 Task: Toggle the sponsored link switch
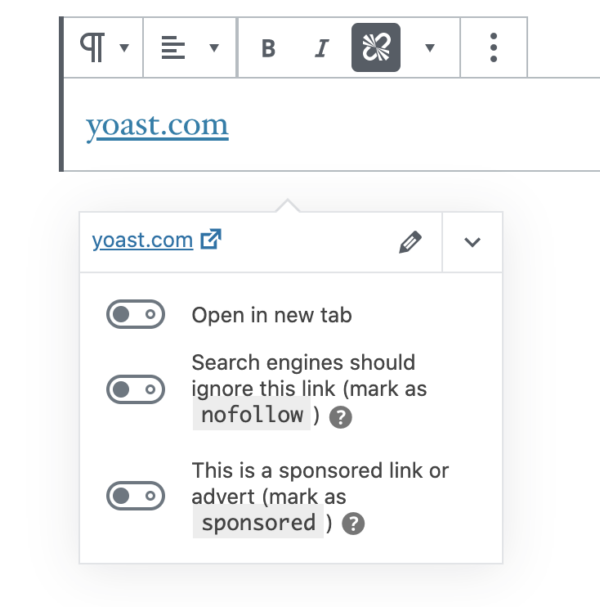click(135, 495)
